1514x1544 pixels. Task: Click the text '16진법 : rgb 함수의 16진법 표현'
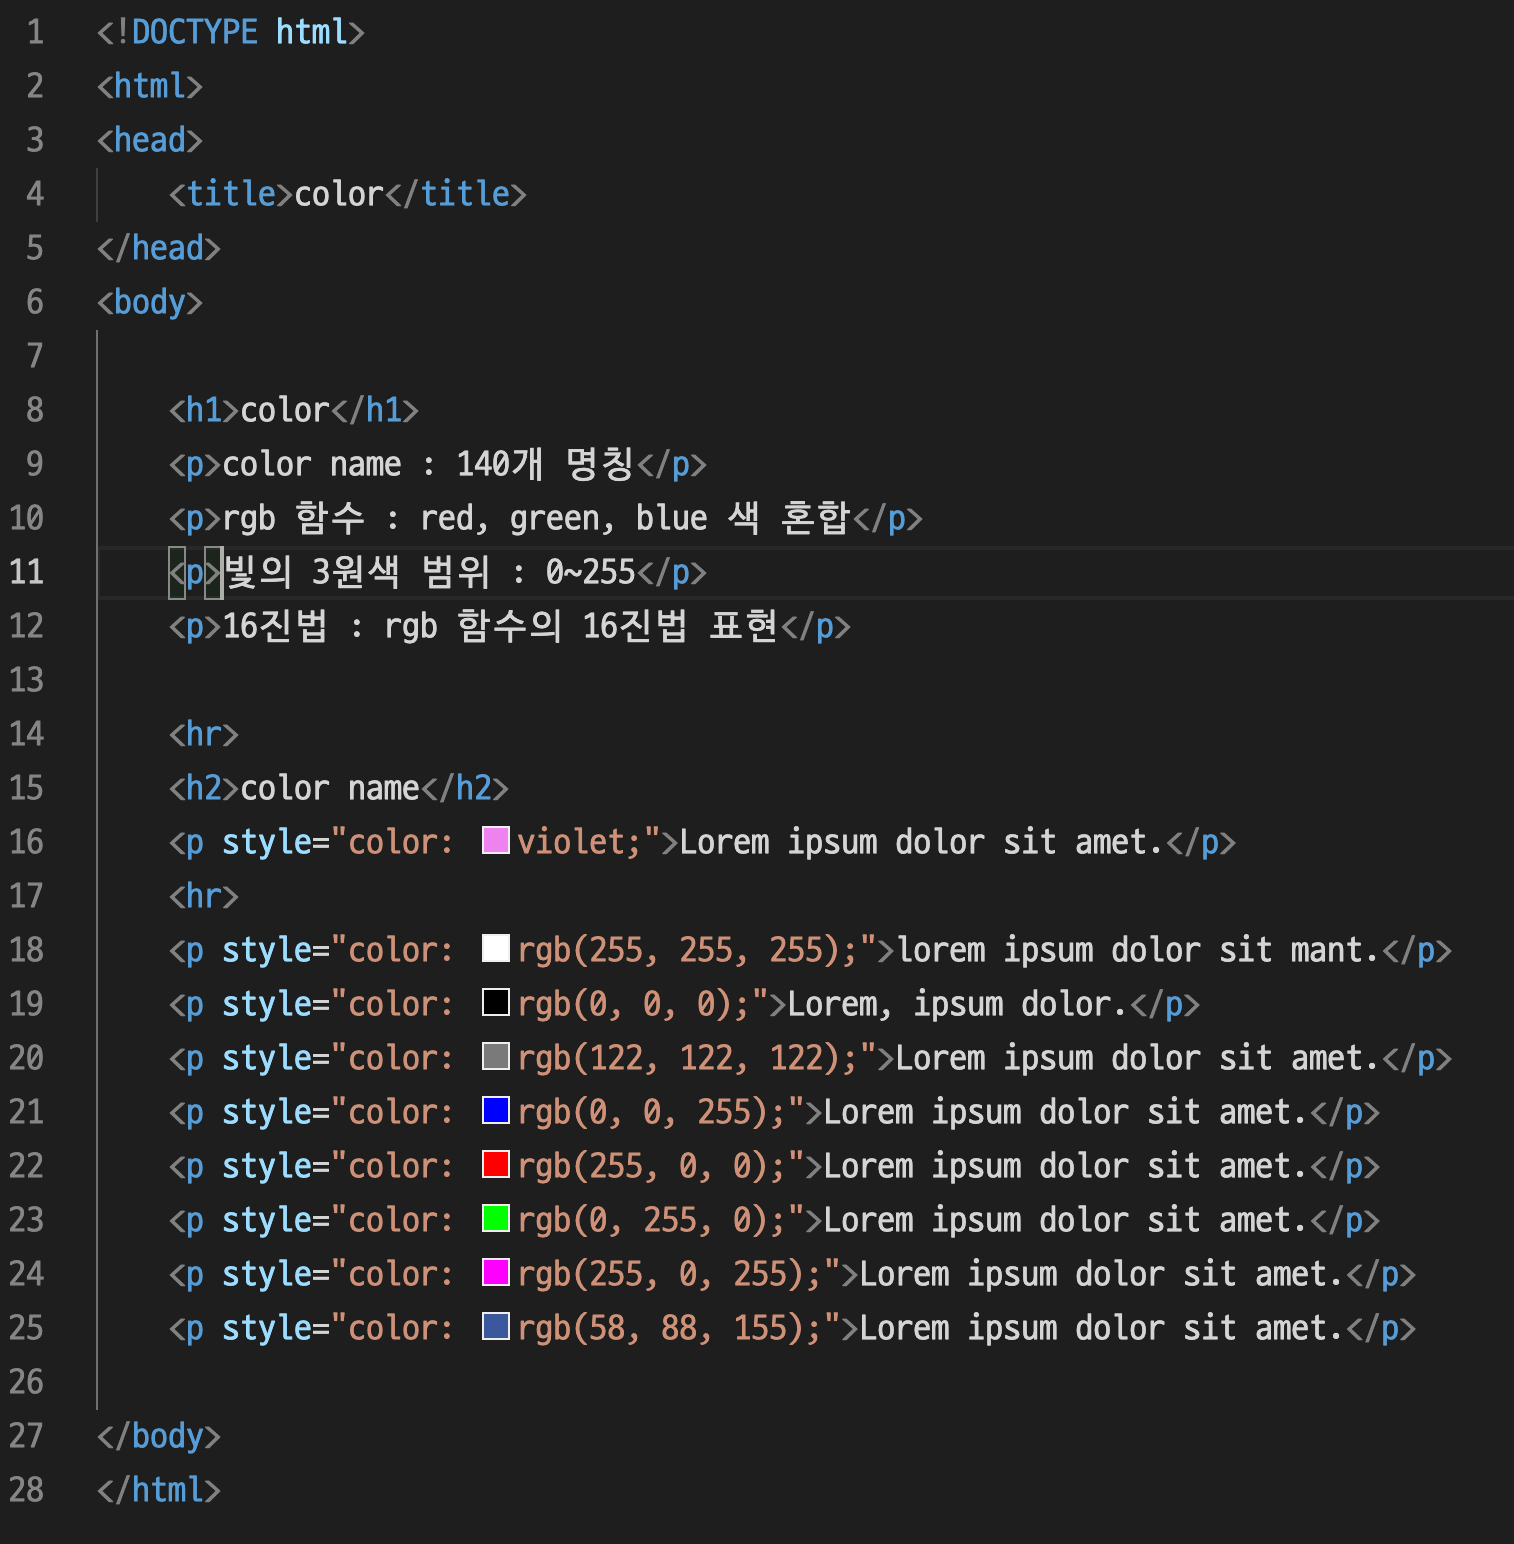click(x=500, y=626)
